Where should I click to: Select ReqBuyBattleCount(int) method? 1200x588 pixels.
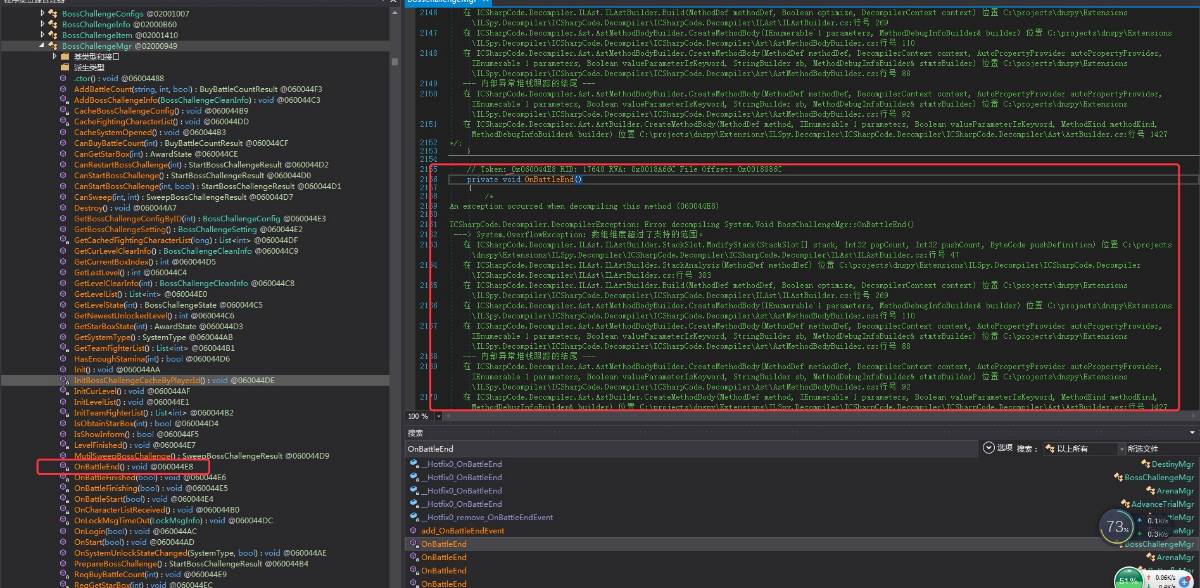150,575
